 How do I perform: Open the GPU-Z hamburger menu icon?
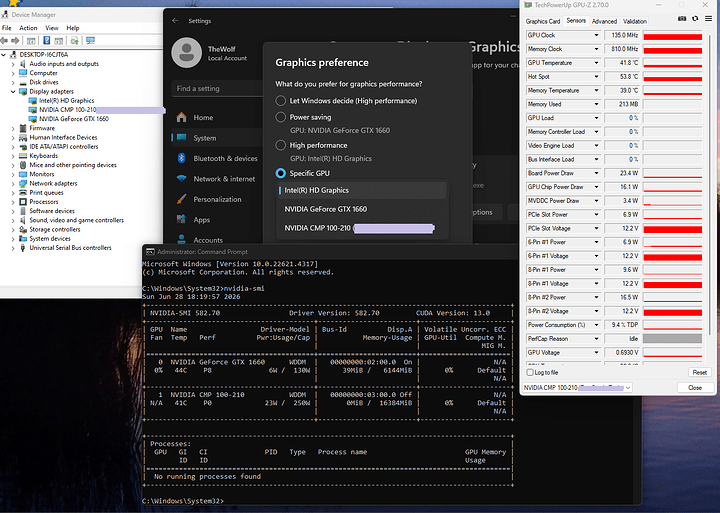click(709, 19)
